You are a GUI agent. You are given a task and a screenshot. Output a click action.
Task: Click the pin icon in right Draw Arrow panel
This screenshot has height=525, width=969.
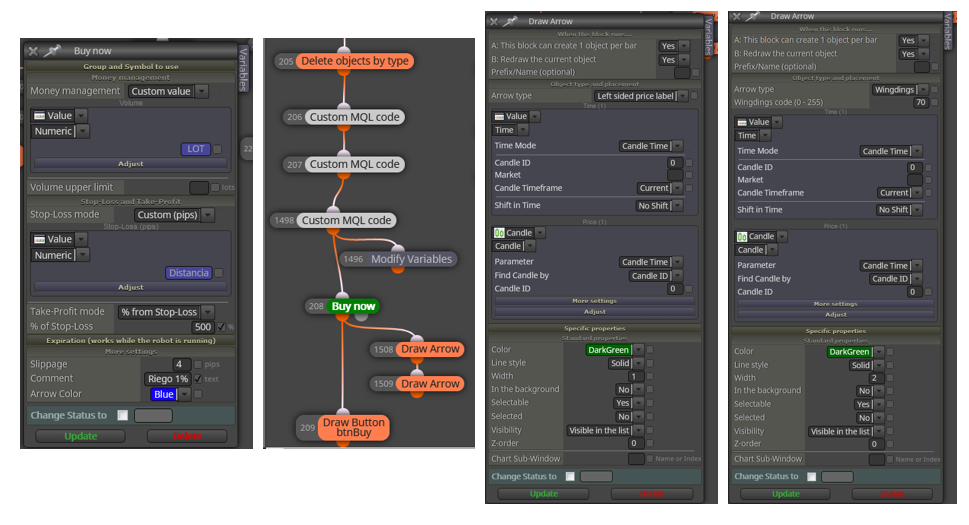point(753,16)
